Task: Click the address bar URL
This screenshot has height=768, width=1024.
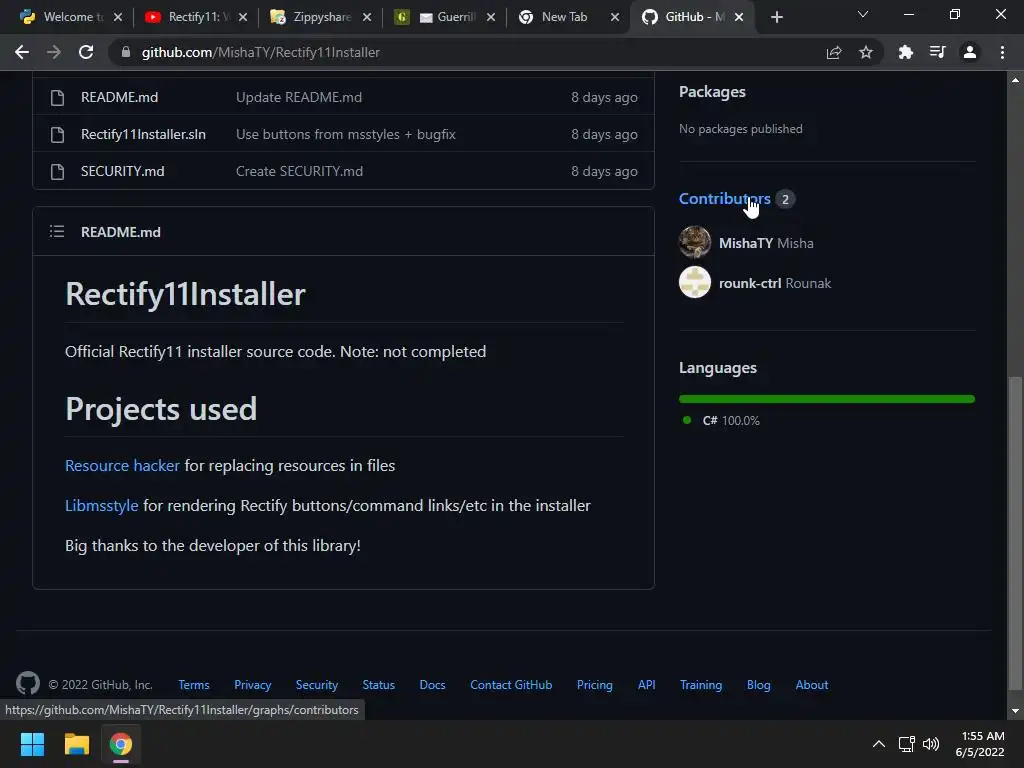Action: tap(261, 52)
